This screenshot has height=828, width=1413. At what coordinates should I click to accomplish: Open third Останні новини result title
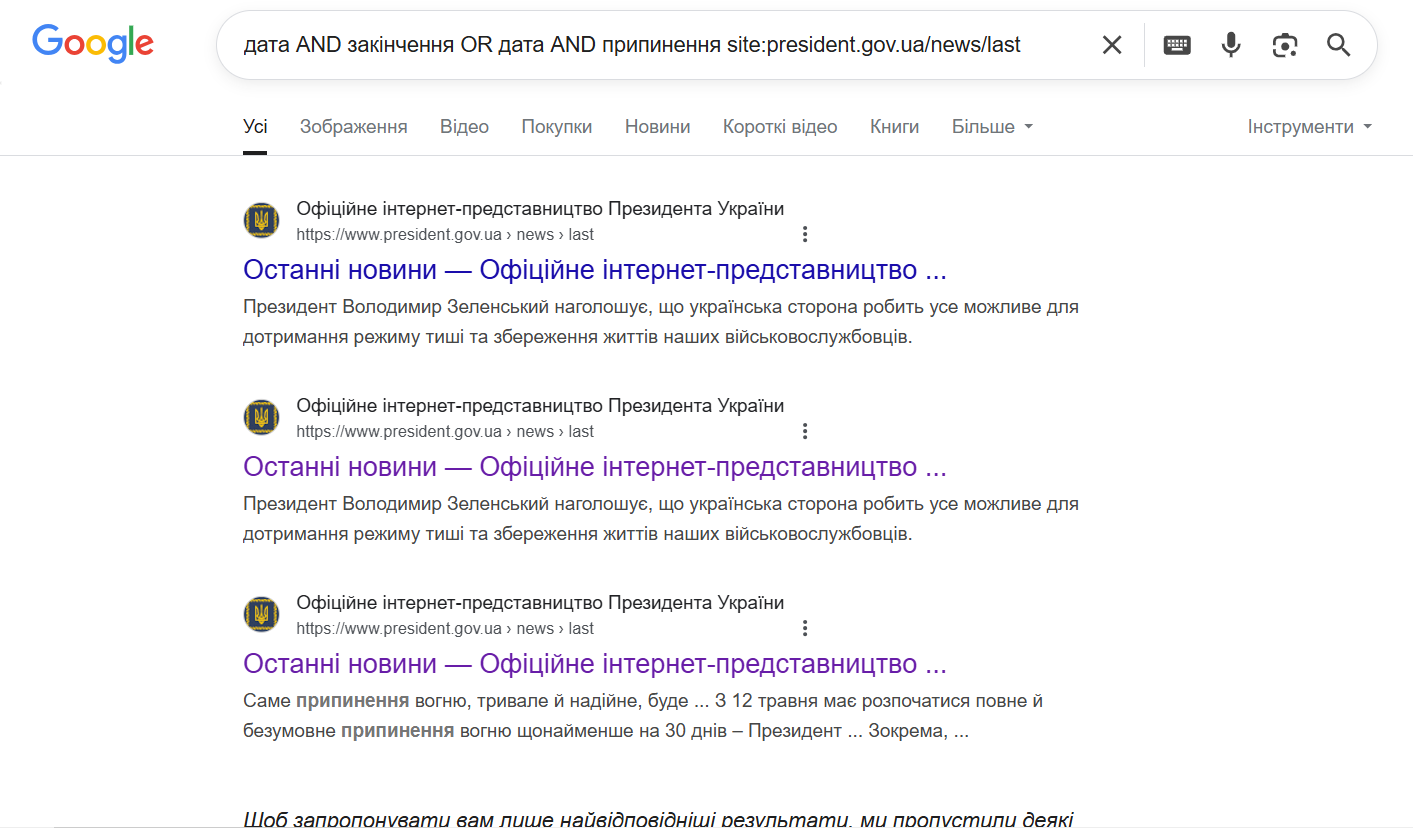(595, 664)
